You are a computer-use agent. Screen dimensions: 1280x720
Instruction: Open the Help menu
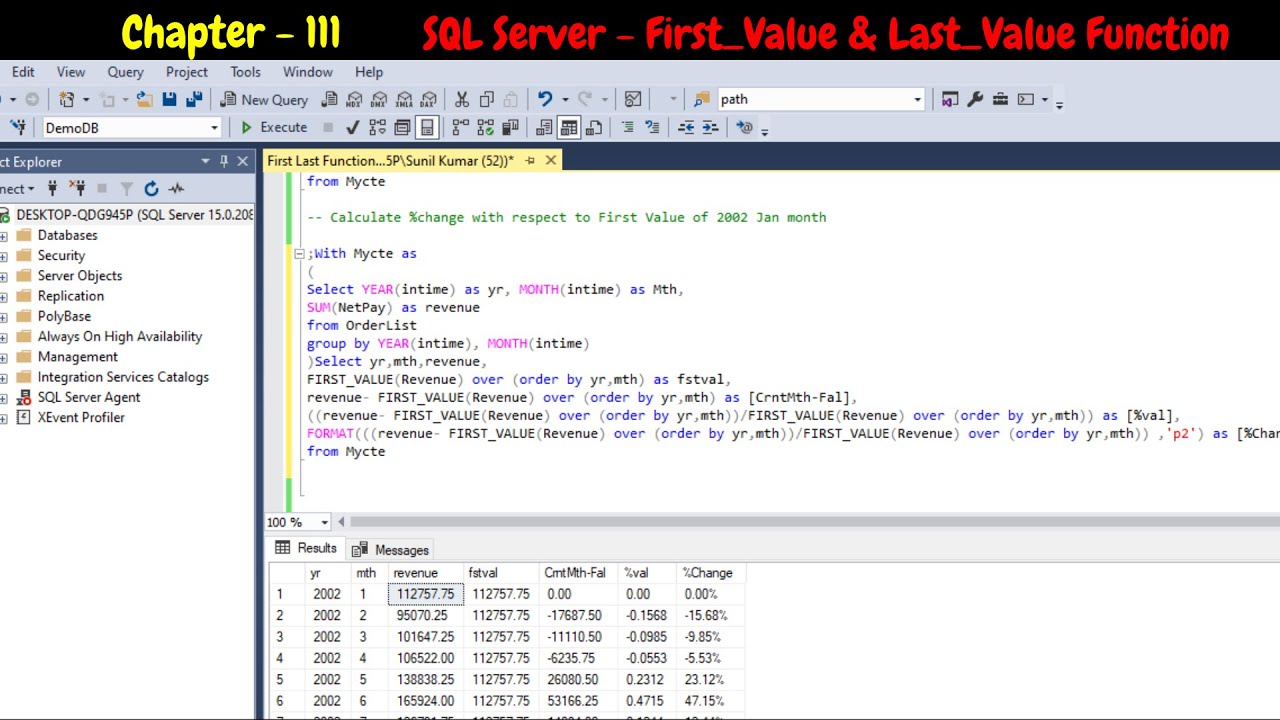pos(369,72)
